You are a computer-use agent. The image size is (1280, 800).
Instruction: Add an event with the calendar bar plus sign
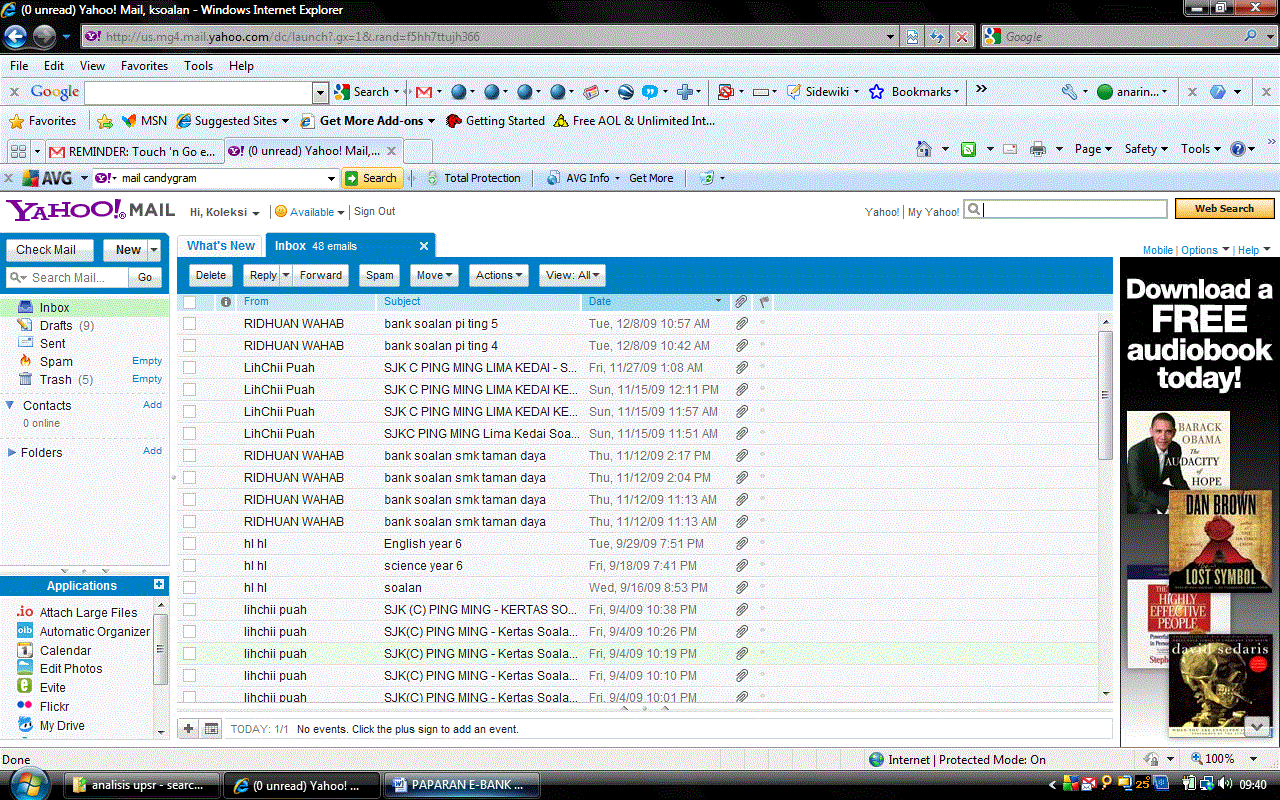[188, 729]
